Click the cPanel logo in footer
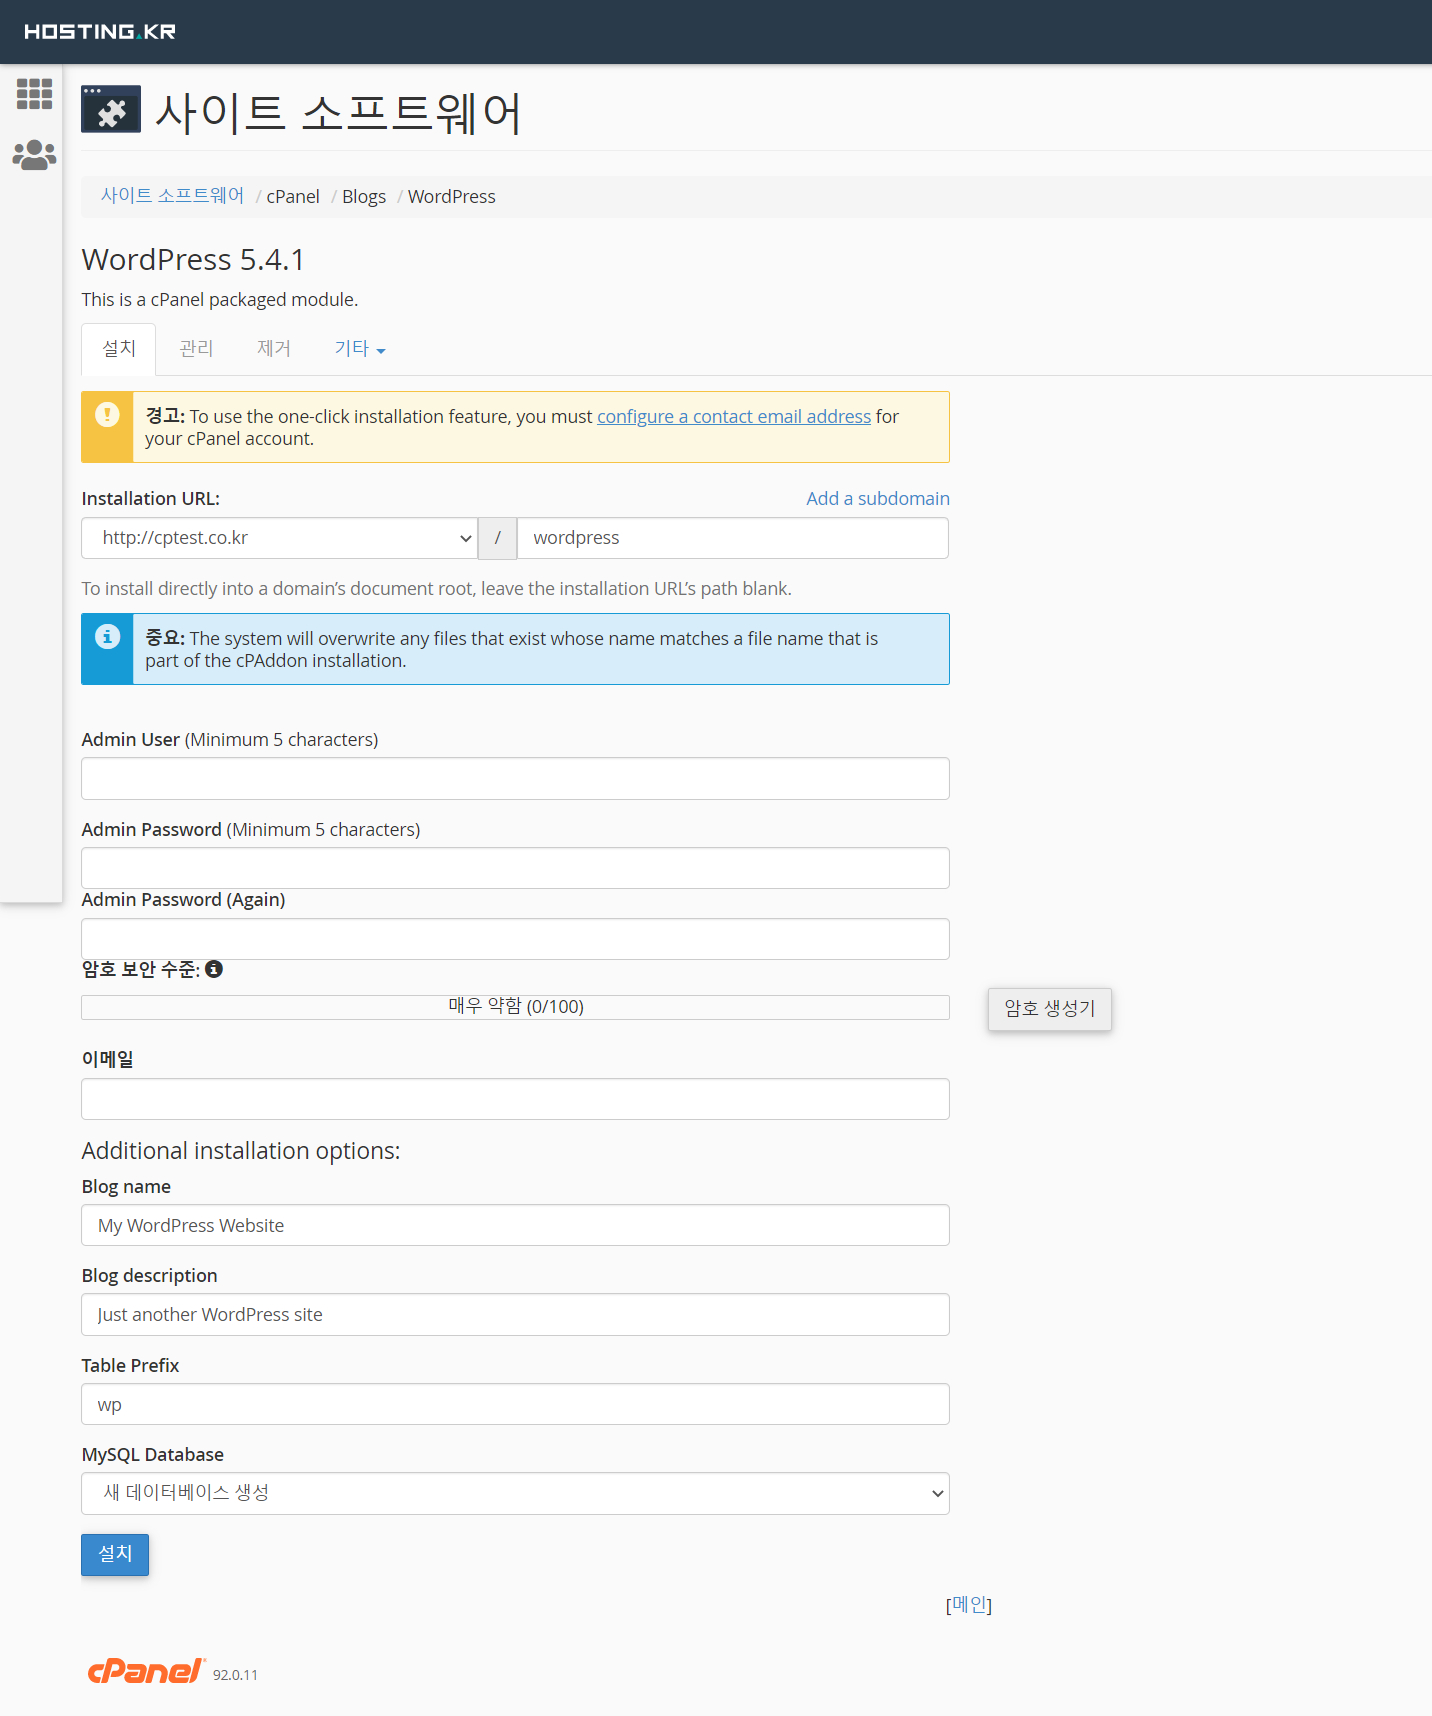Screen dimensions: 1432x1716 point(146,1671)
